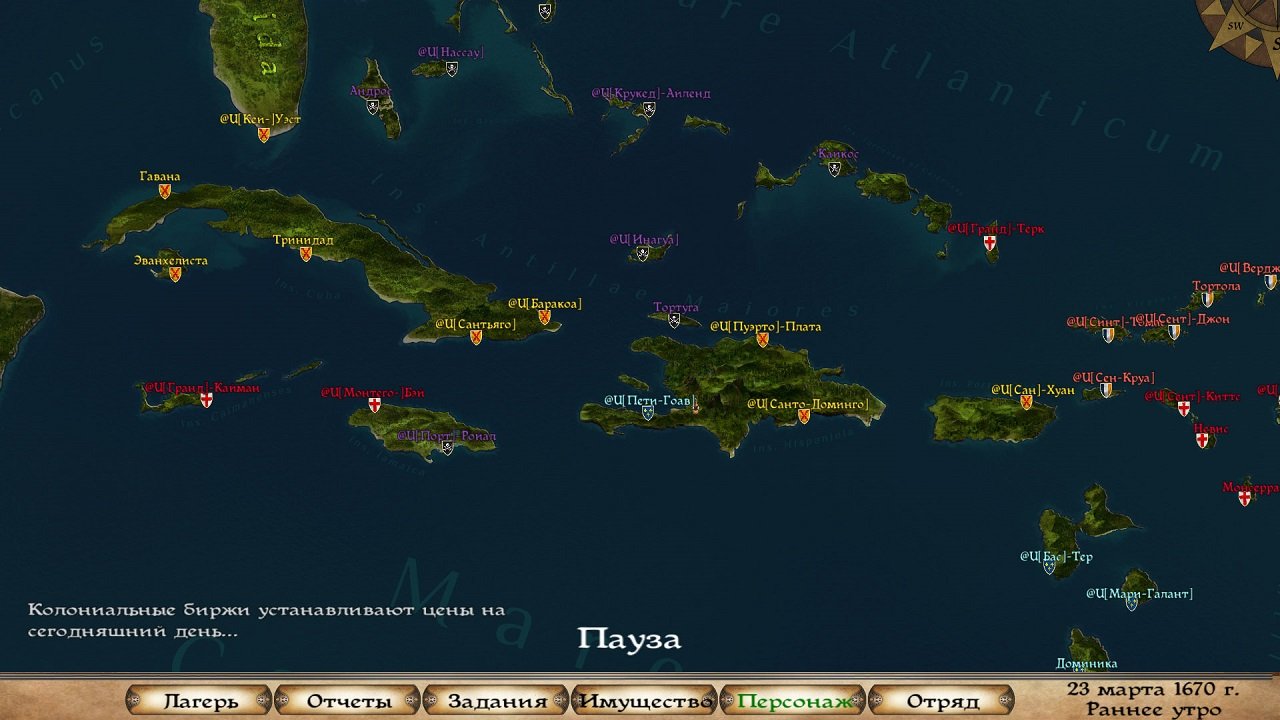Click the date display 23 марта 1670
1280x720 pixels.
[1152, 689]
